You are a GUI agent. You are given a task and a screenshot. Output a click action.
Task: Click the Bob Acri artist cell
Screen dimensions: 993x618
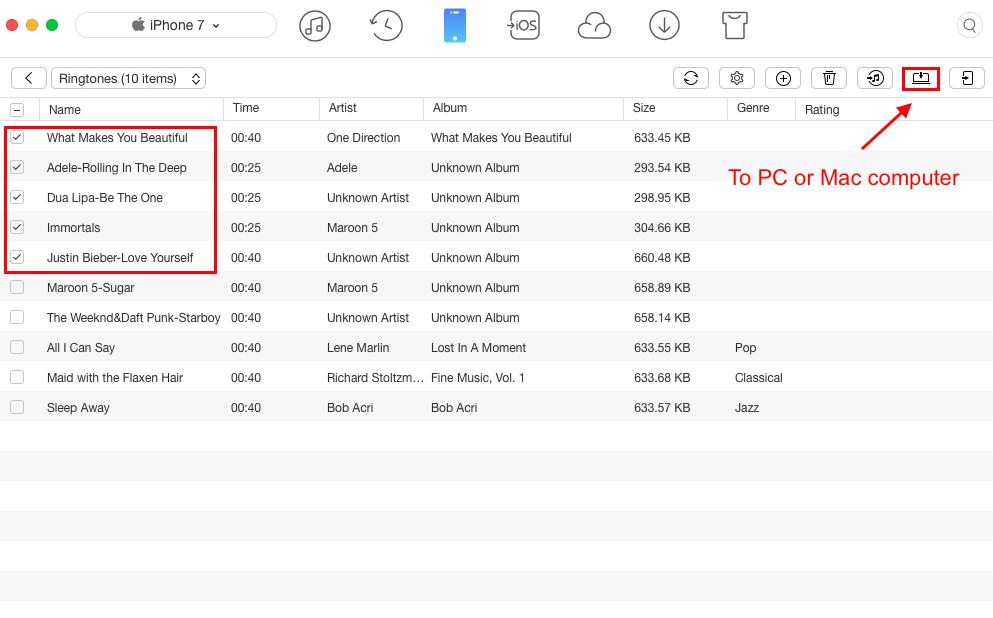(350, 408)
